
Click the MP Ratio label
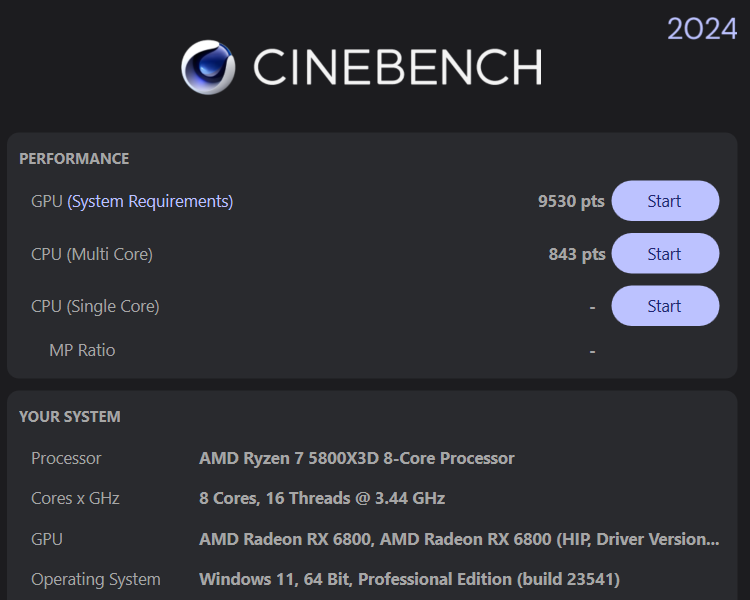[x=82, y=350]
